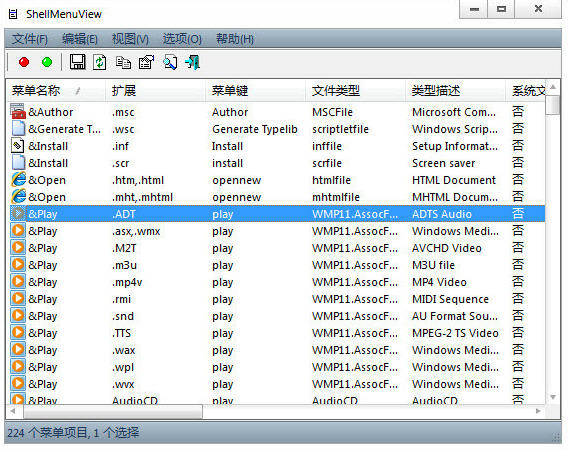Sort by 文件类型 column header
This screenshot has width=568, height=450.
(x=356, y=91)
